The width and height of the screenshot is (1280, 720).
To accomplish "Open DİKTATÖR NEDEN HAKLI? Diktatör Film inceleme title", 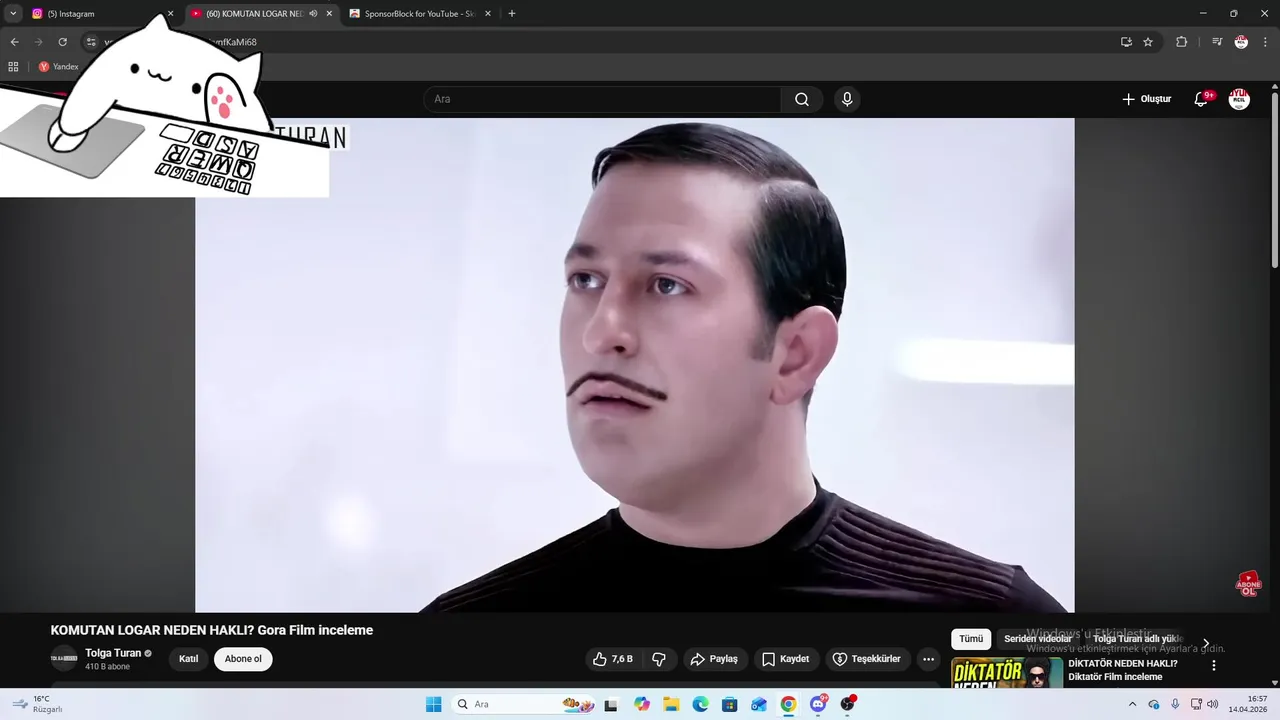I will click(1123, 670).
